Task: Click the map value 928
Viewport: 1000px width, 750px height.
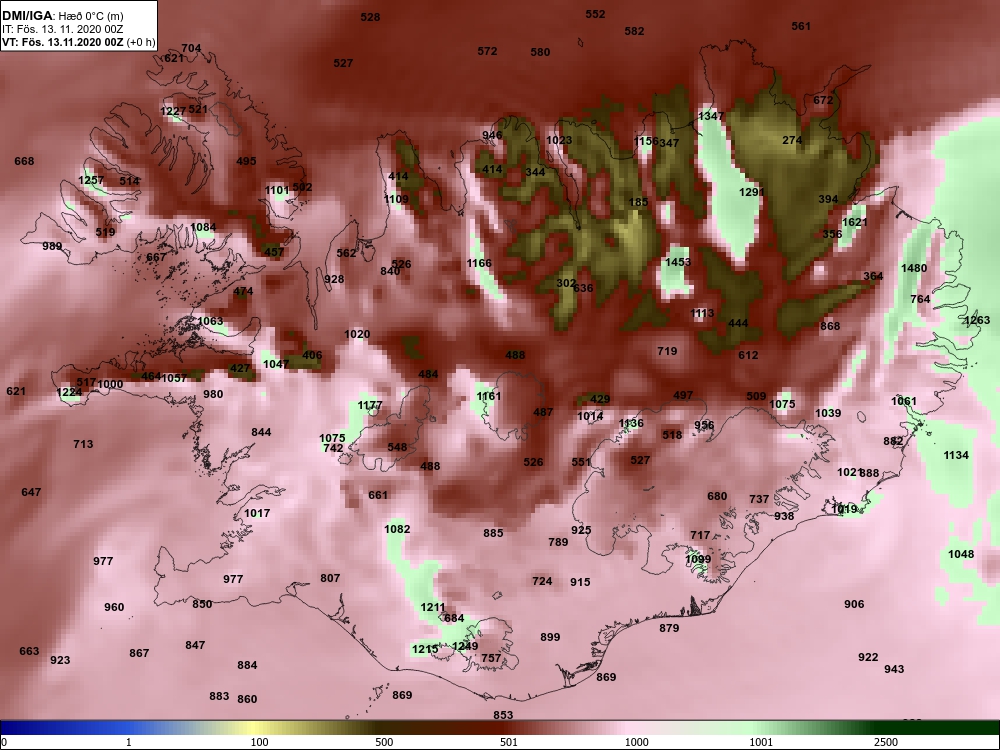Action: click(334, 279)
